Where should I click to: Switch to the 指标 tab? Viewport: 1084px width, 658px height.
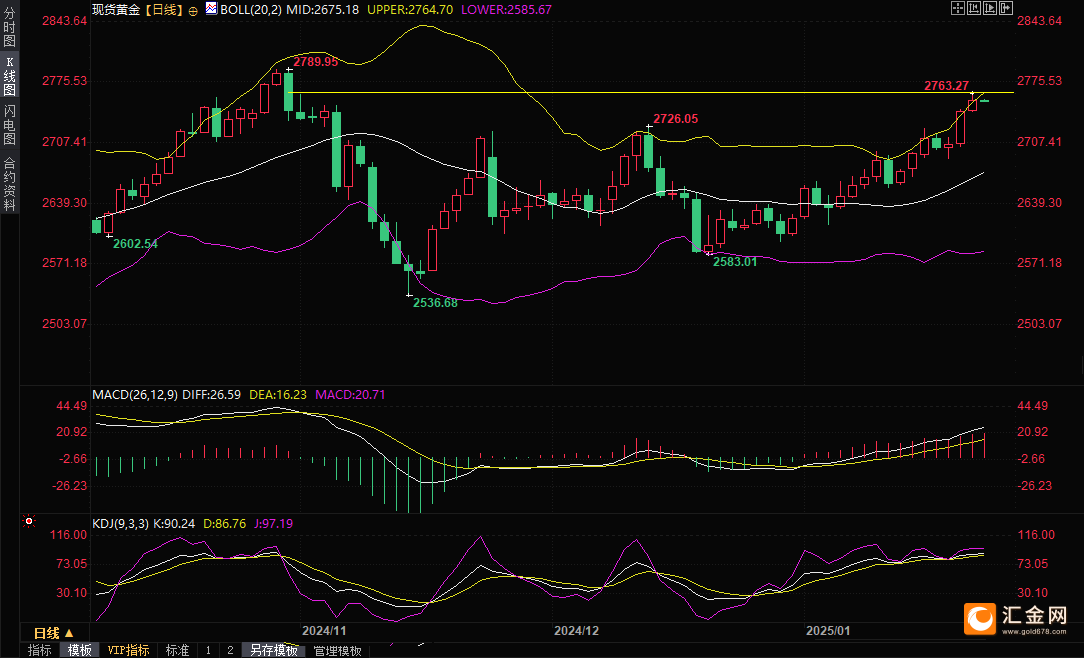click(39, 650)
